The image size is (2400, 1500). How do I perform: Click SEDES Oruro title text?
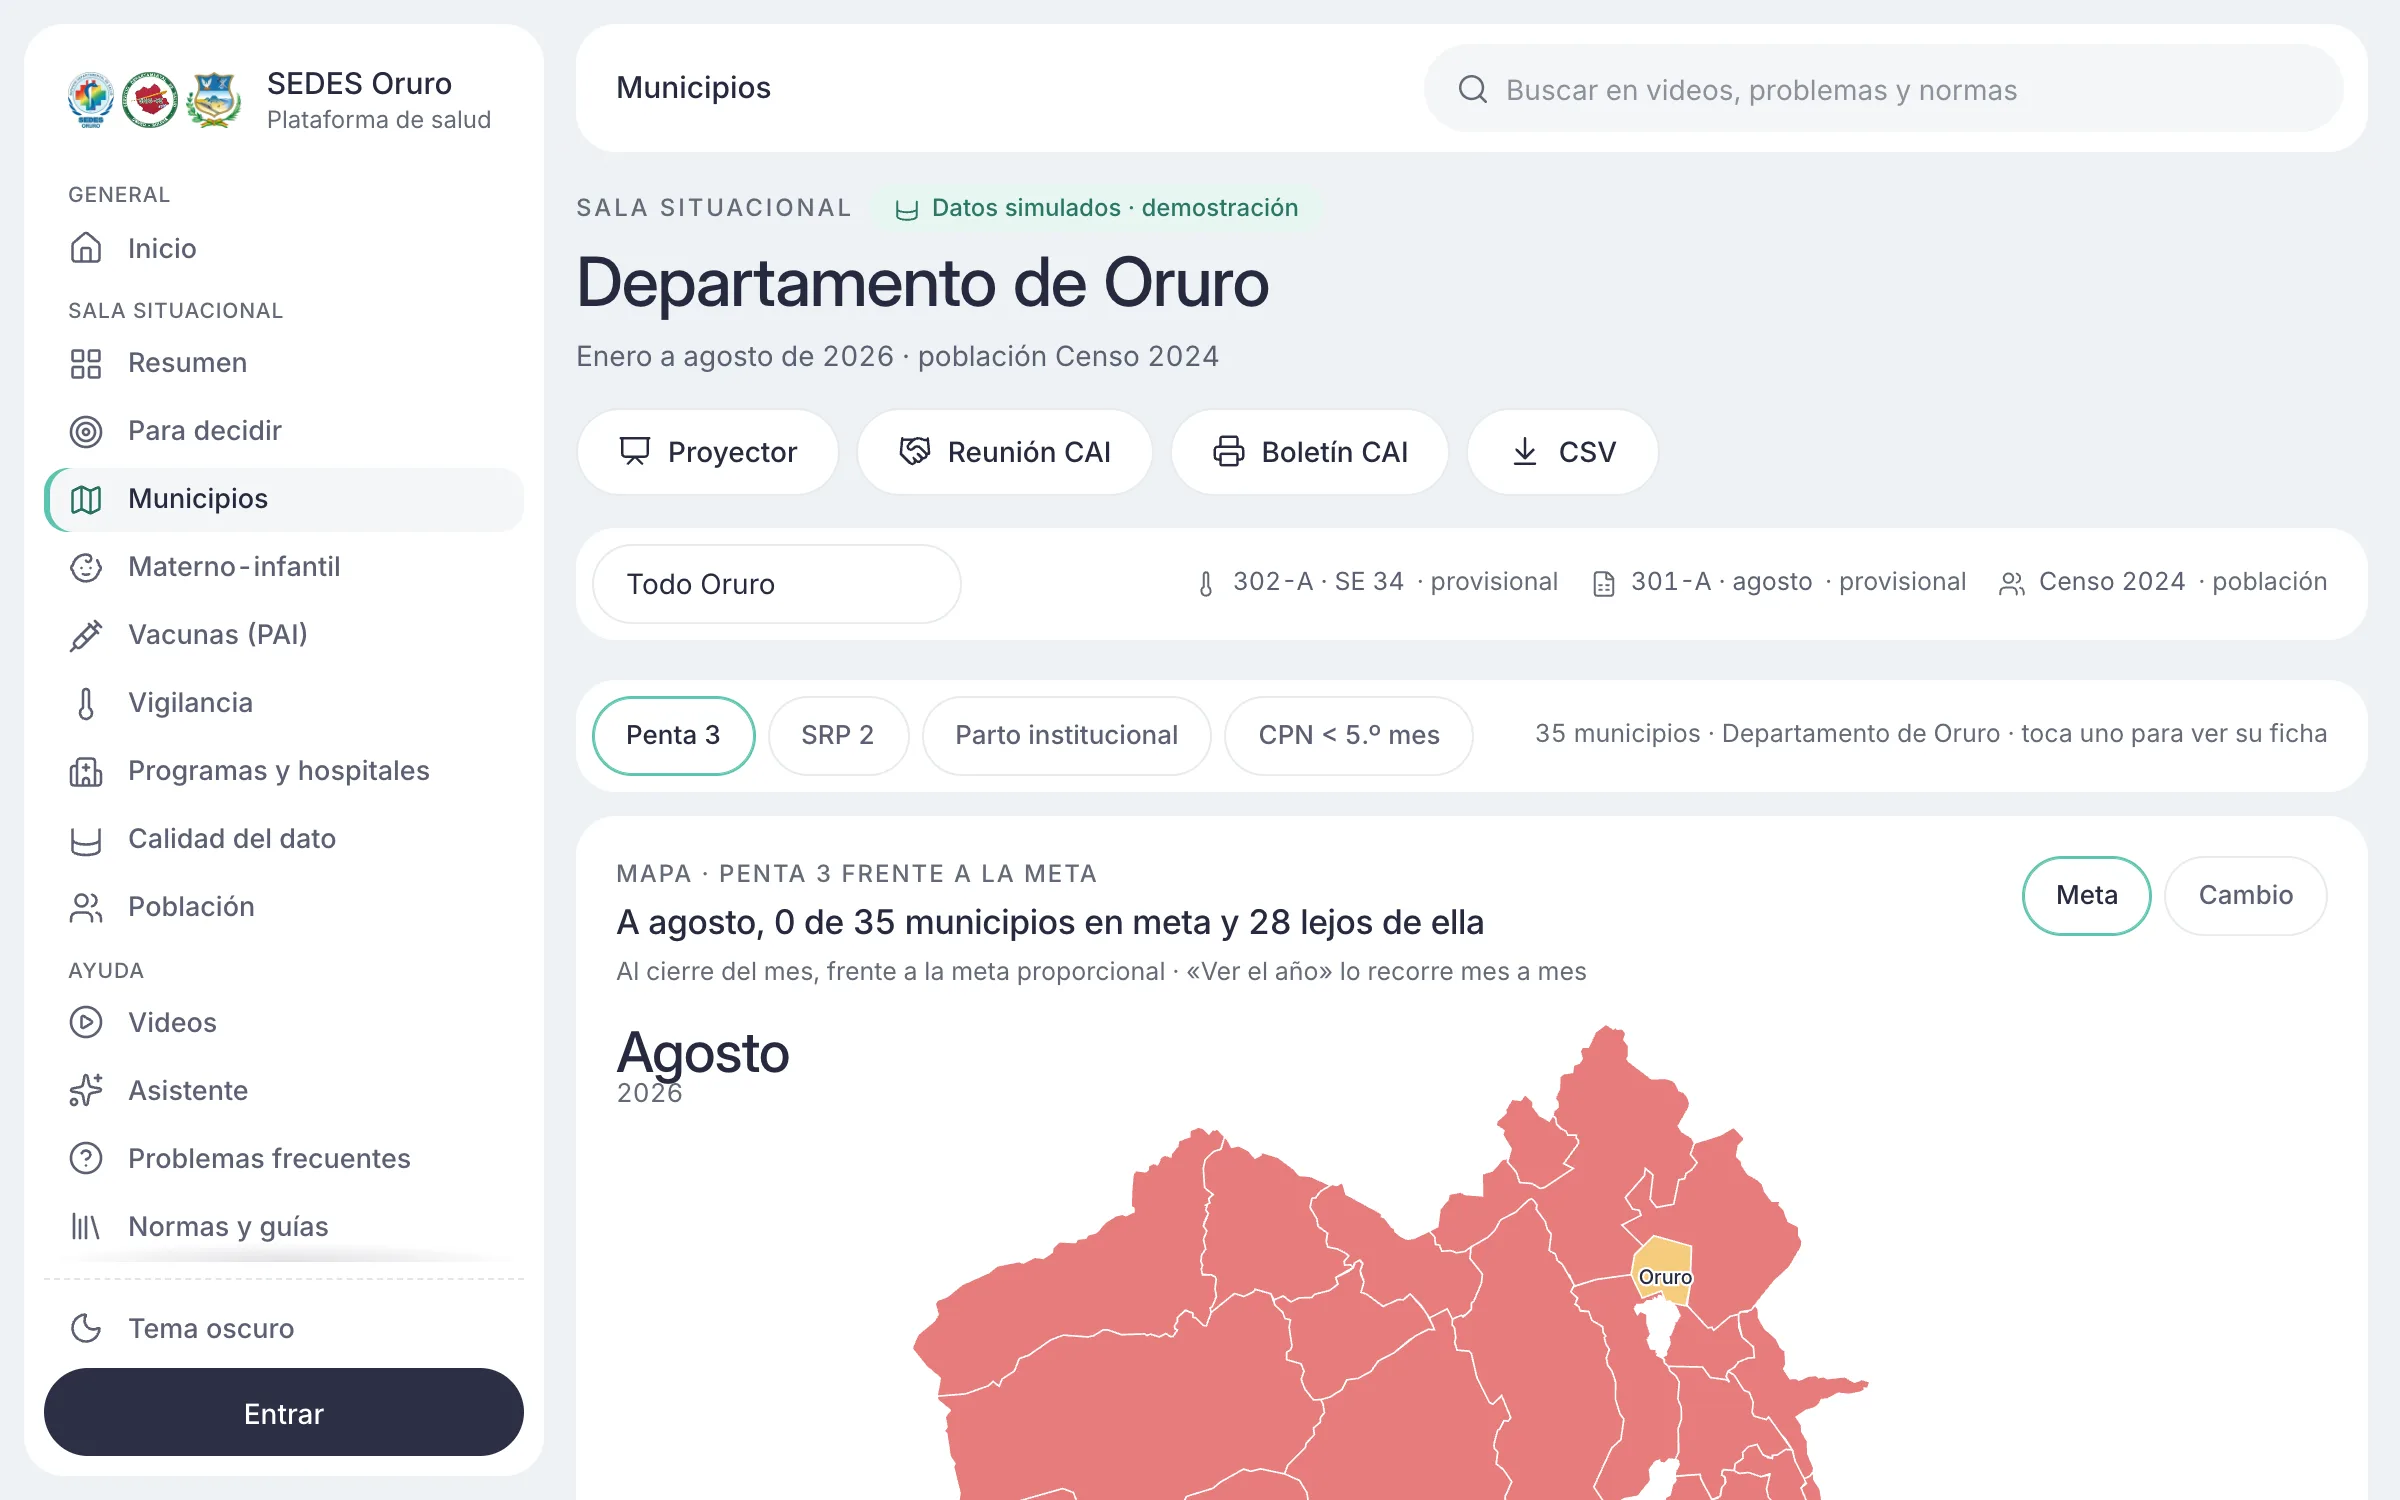tap(359, 83)
